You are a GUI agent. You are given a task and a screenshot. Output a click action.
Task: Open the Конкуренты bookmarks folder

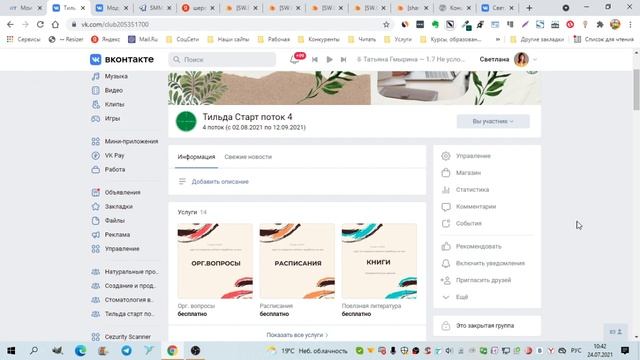[x=319, y=39]
